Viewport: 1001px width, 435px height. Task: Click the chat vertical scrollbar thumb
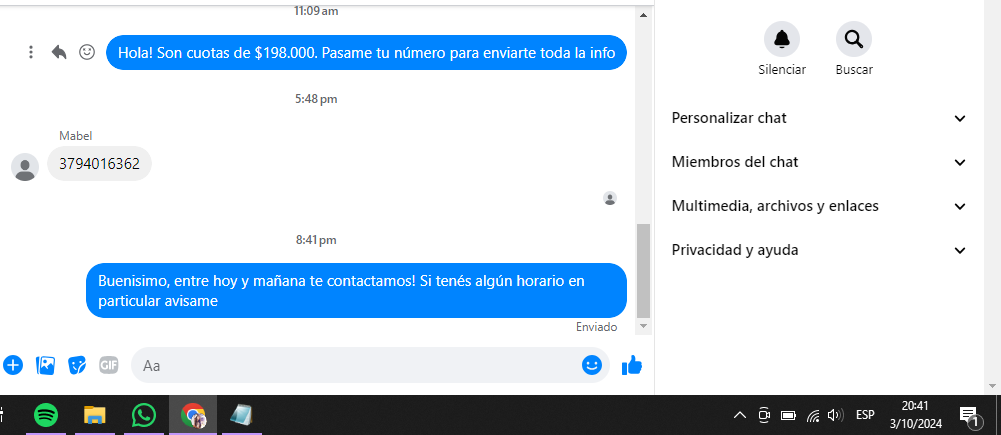644,271
